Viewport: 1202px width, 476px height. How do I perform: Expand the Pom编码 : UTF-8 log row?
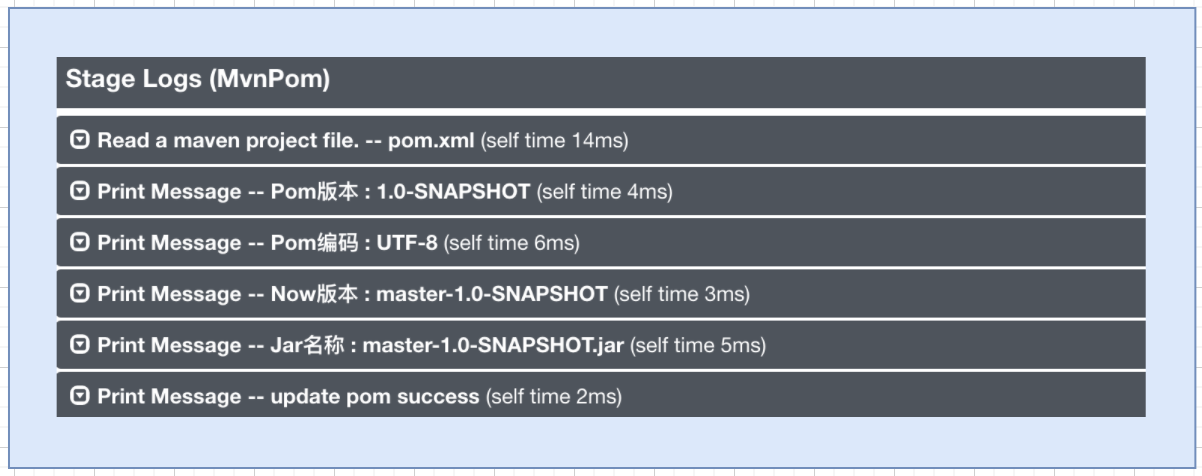(601, 243)
